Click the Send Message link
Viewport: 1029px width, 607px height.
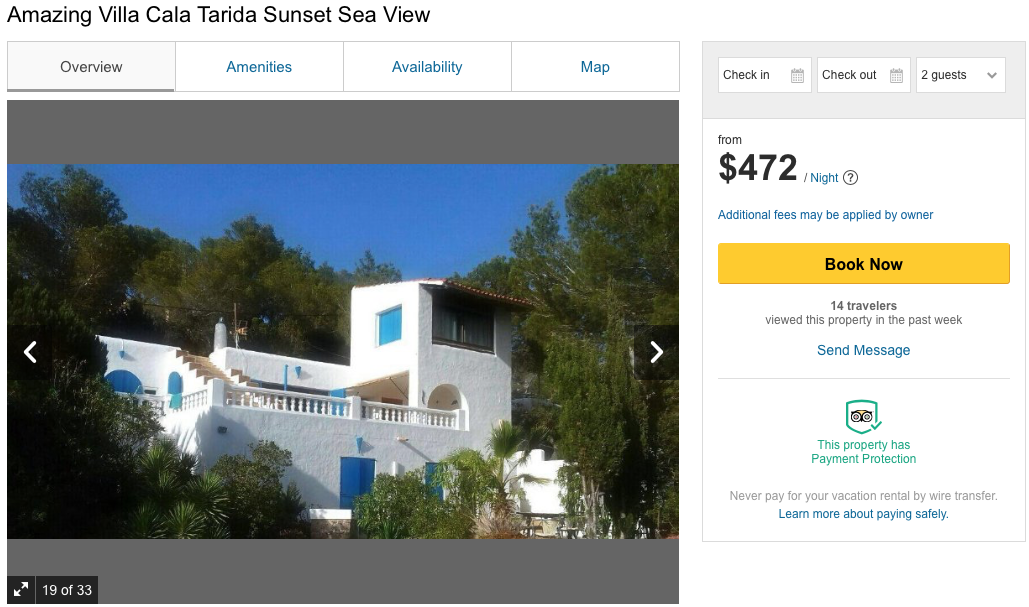(x=863, y=350)
